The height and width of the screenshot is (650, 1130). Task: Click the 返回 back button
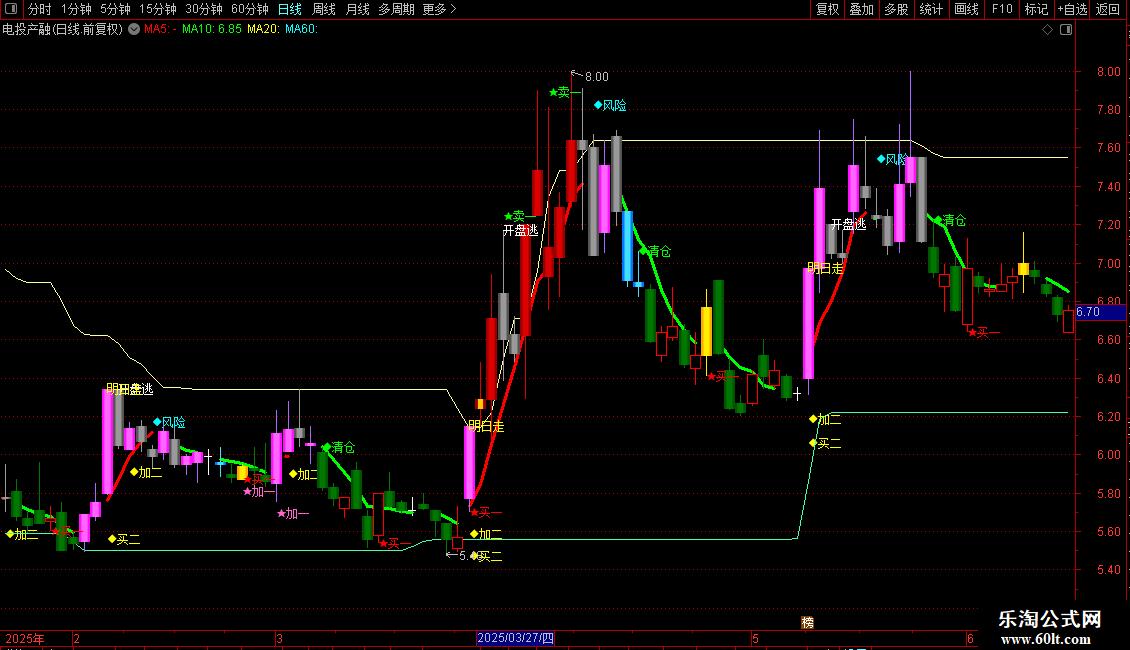pos(1108,9)
